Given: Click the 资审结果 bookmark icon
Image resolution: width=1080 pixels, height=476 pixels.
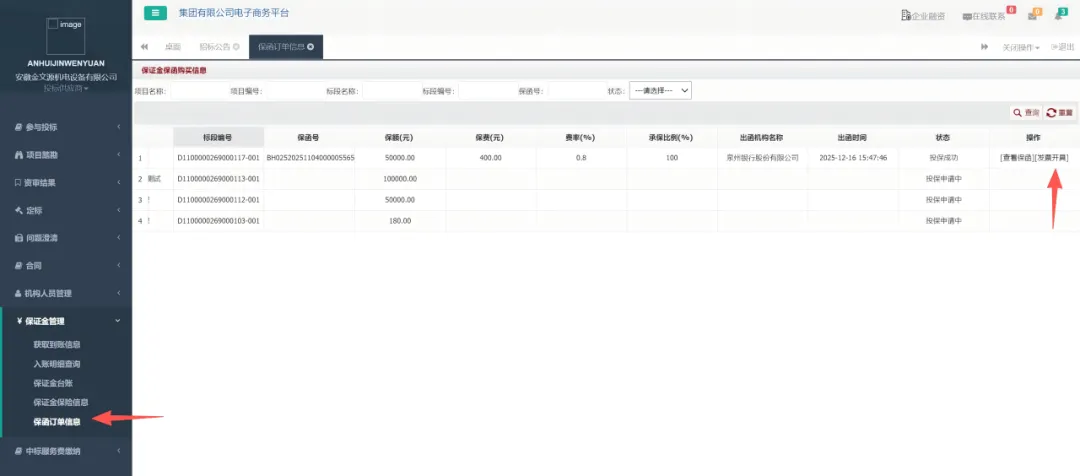Looking at the screenshot, I should (x=19, y=183).
